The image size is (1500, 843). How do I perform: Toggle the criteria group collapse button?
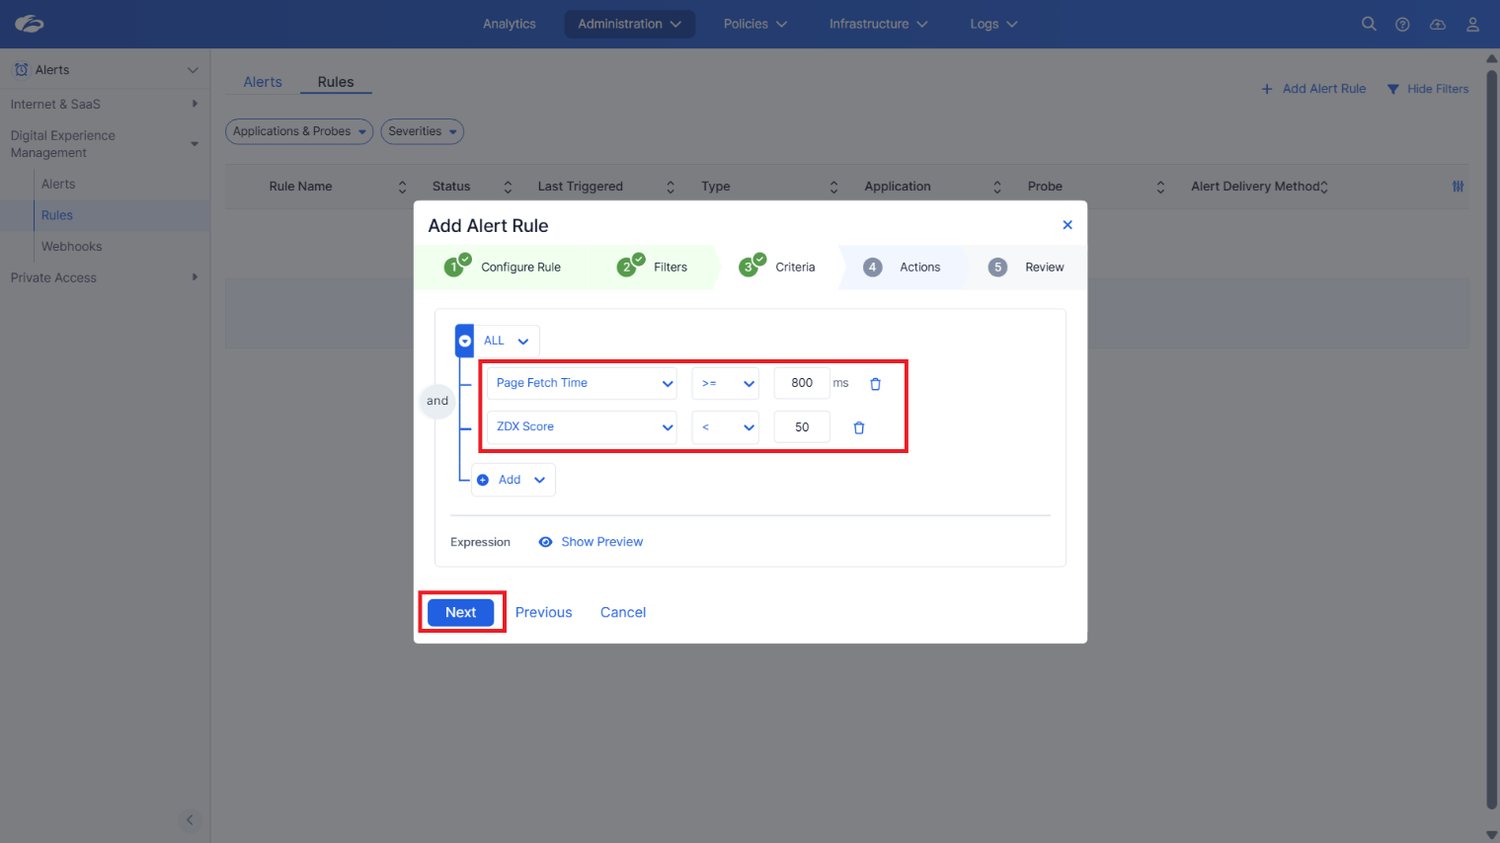click(x=465, y=341)
